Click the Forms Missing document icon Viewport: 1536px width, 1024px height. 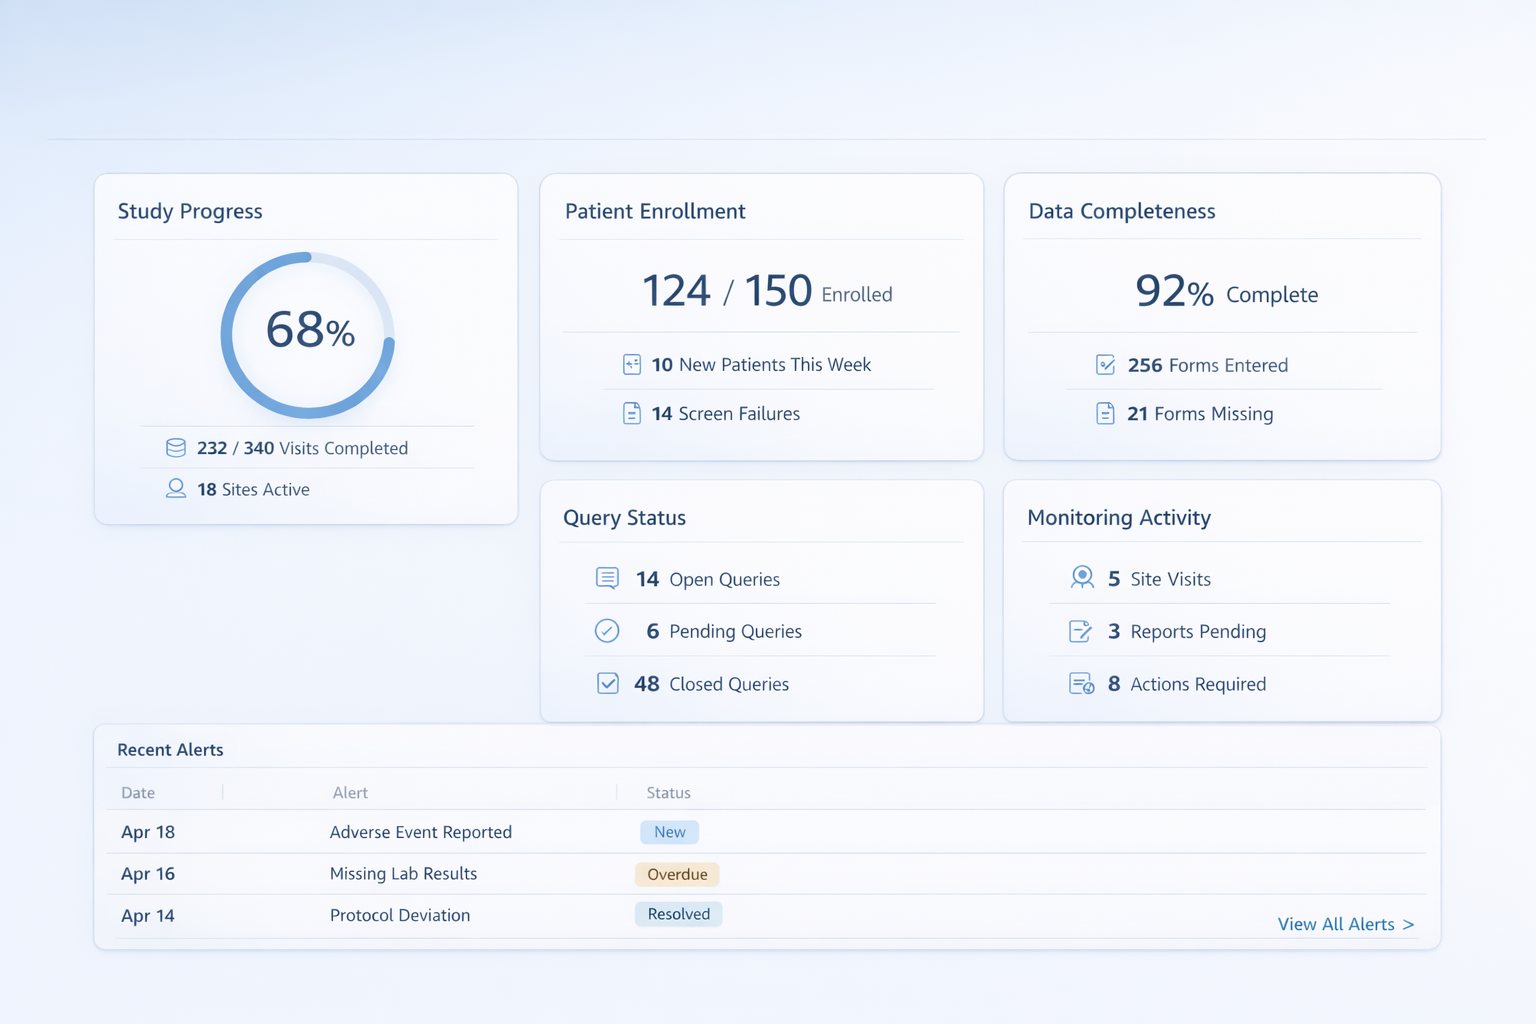click(x=1105, y=413)
